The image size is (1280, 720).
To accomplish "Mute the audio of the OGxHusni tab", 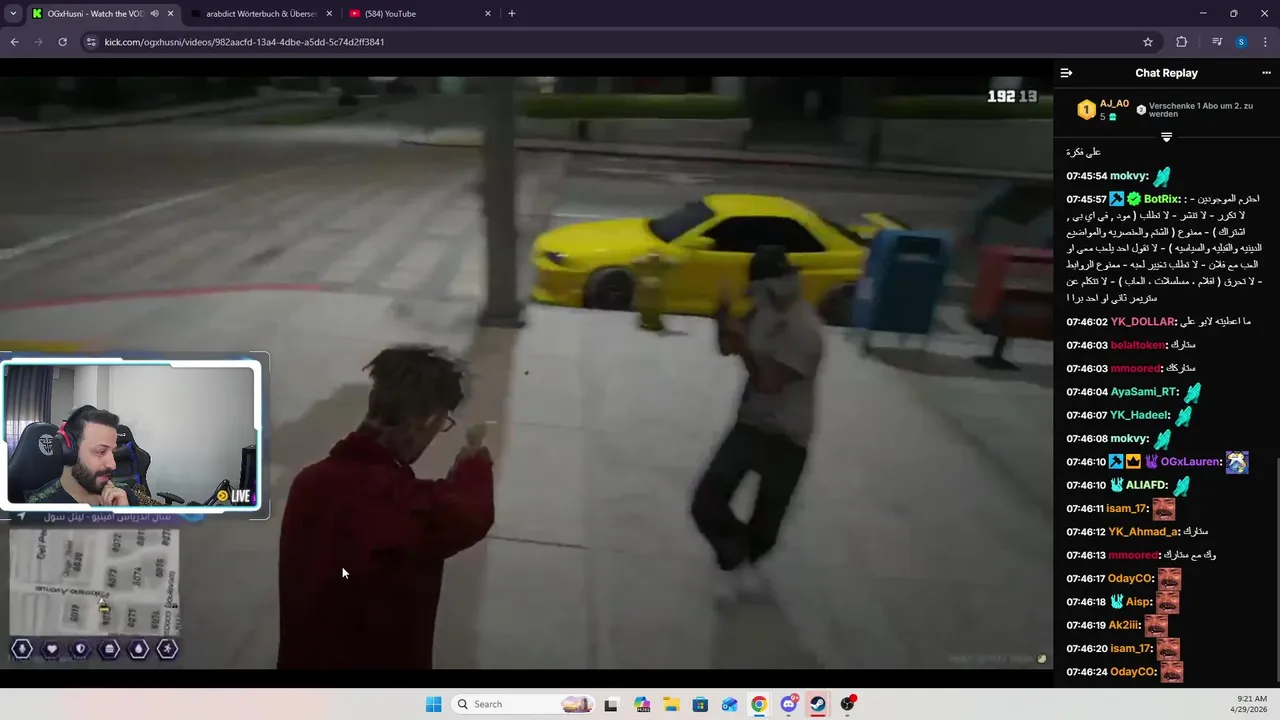I will (x=154, y=14).
